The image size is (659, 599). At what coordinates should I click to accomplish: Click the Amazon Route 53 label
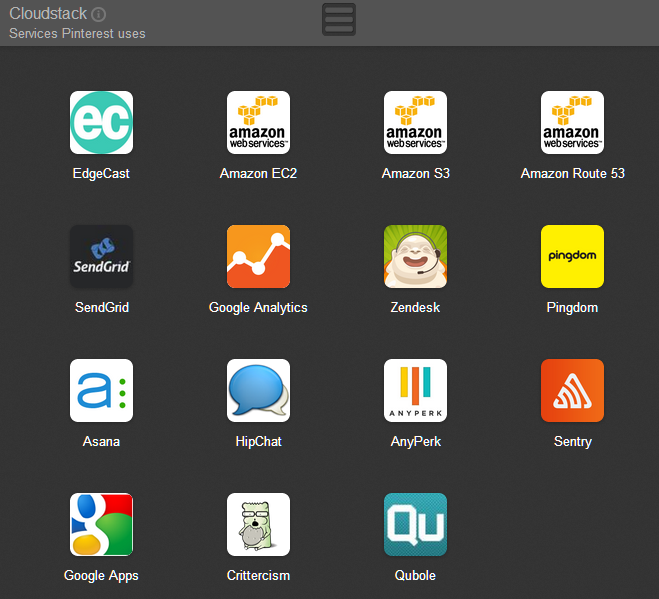pyautogui.click(x=572, y=174)
